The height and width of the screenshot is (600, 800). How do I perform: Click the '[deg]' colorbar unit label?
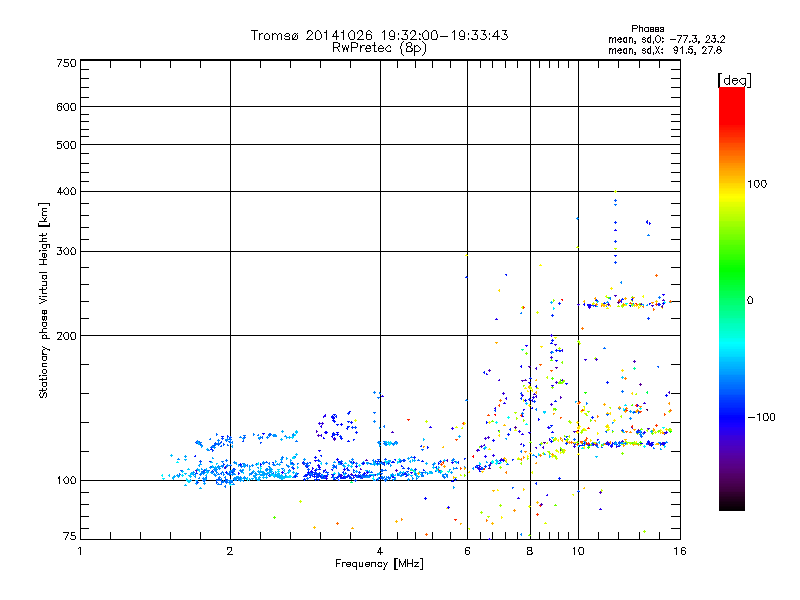[734, 81]
